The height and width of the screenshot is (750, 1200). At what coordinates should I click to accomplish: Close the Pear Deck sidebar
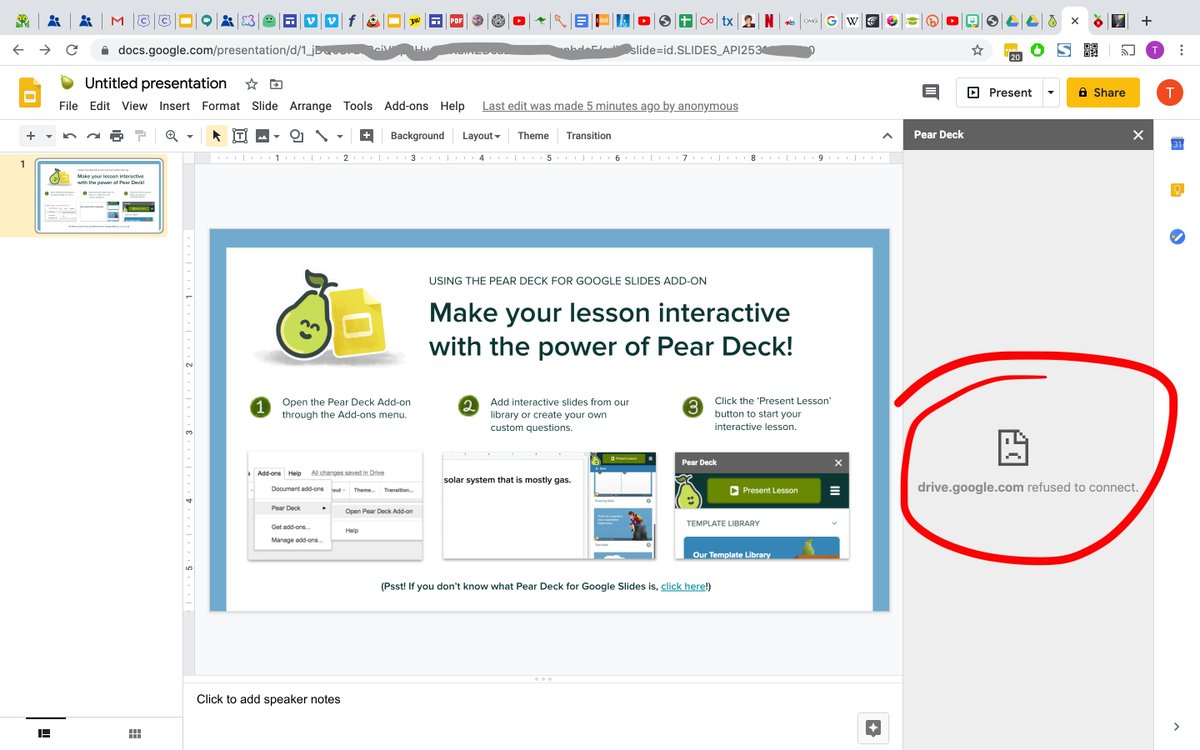(1138, 135)
